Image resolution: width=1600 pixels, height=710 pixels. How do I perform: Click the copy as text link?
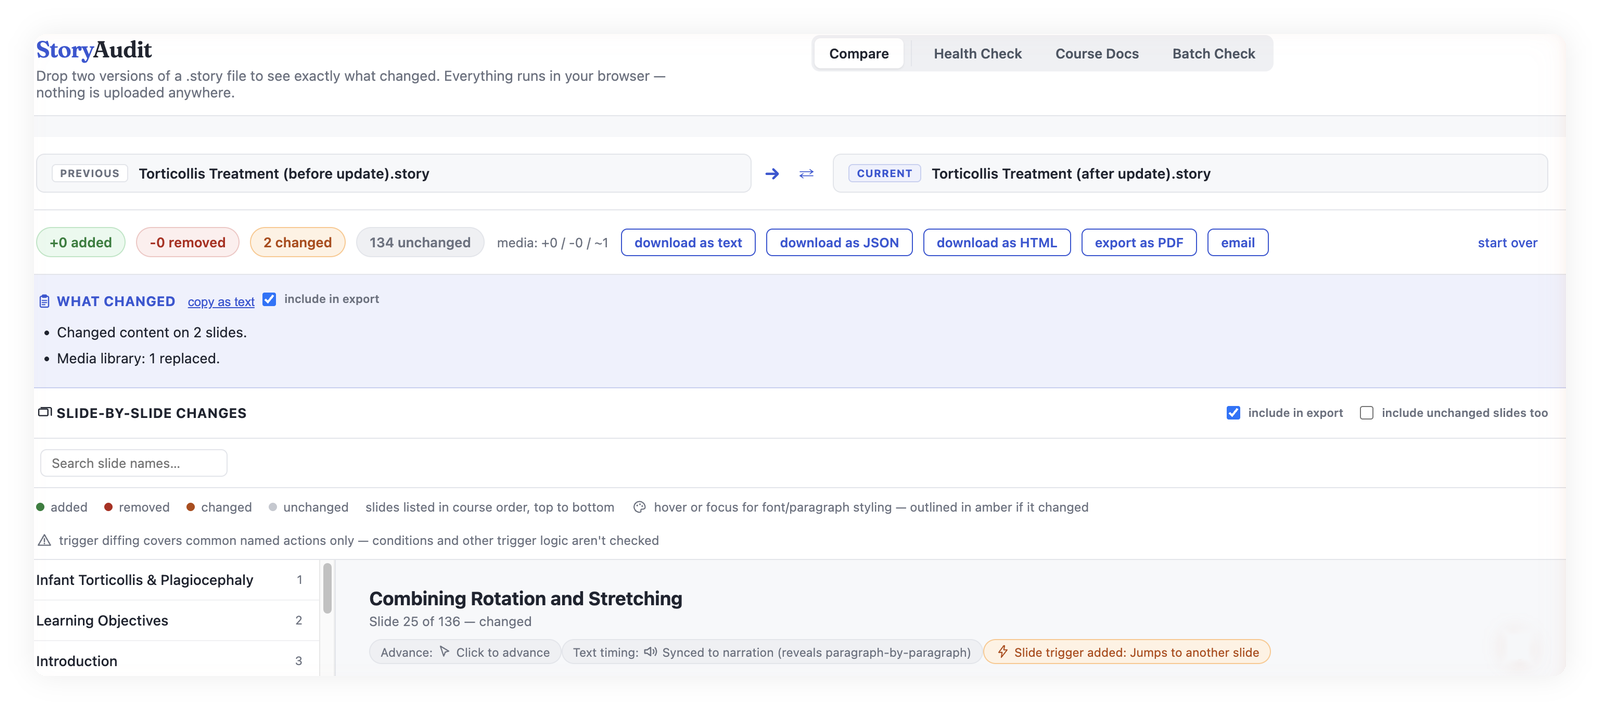221,302
